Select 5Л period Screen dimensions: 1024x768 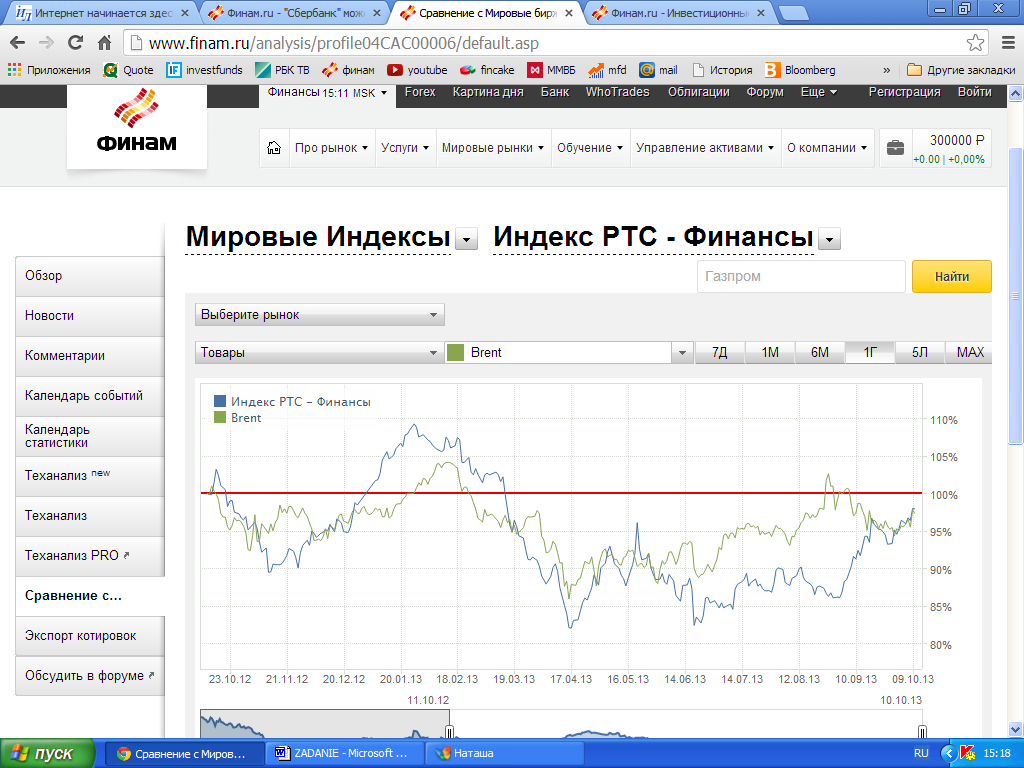(920, 353)
